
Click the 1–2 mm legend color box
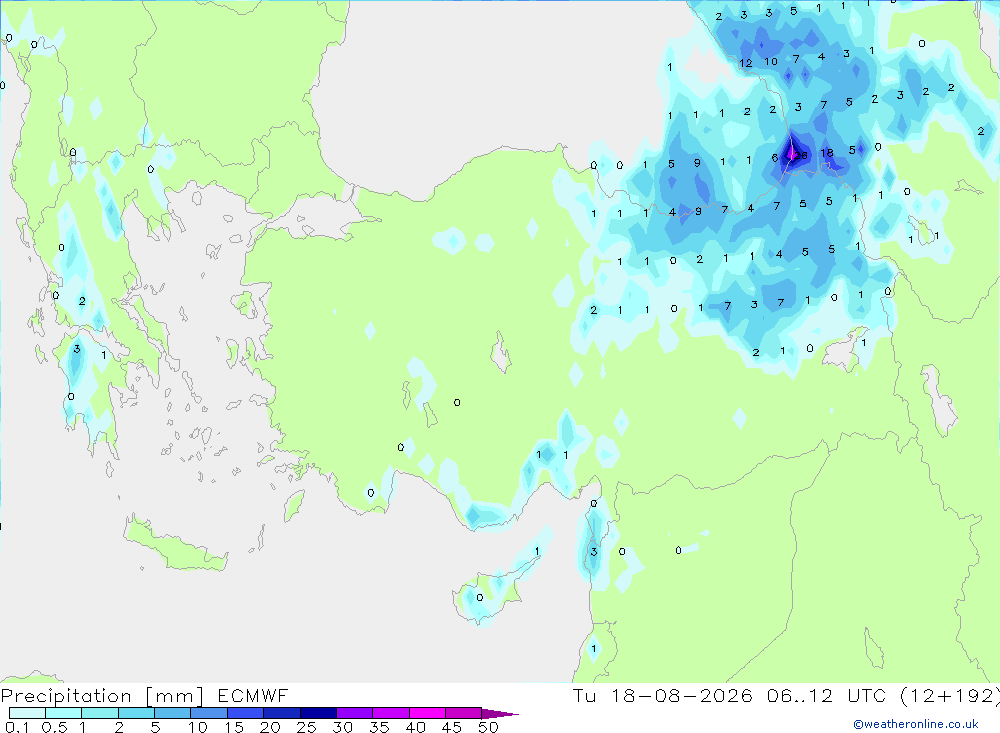pyautogui.click(x=100, y=713)
